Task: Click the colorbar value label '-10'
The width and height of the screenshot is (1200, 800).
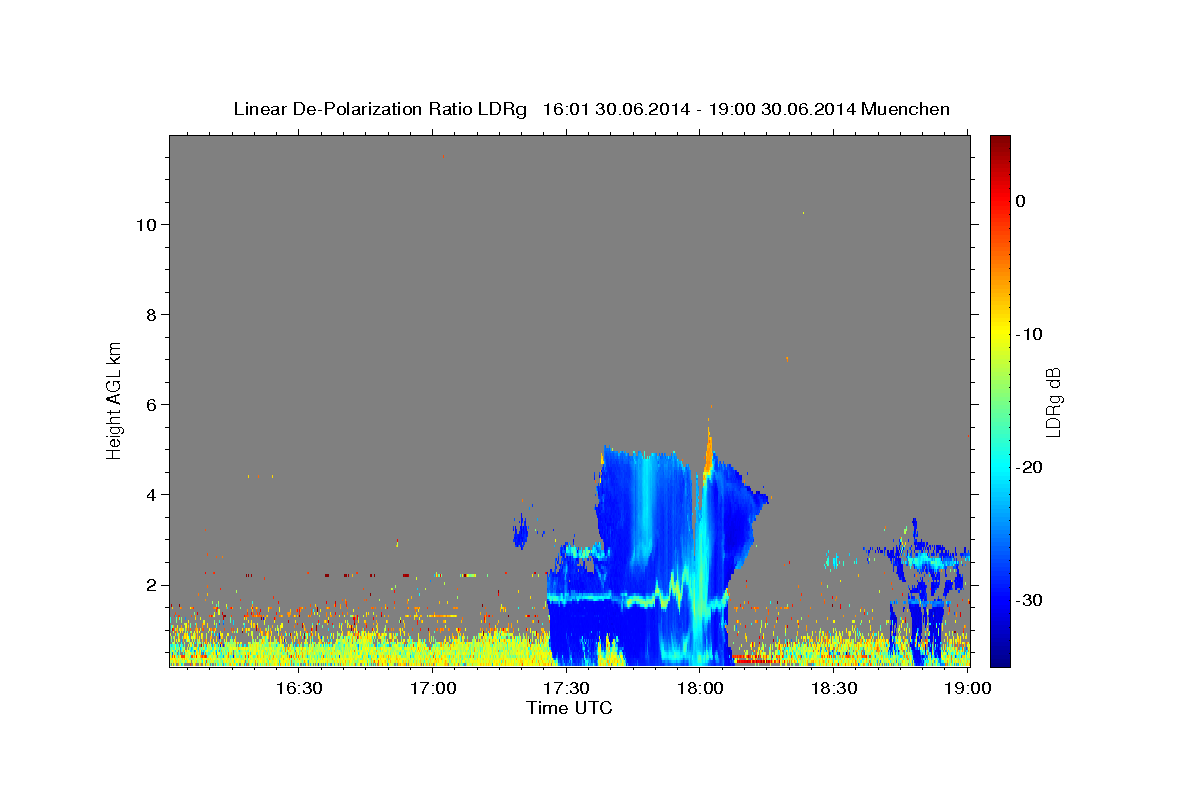Action: pyautogui.click(x=1029, y=334)
